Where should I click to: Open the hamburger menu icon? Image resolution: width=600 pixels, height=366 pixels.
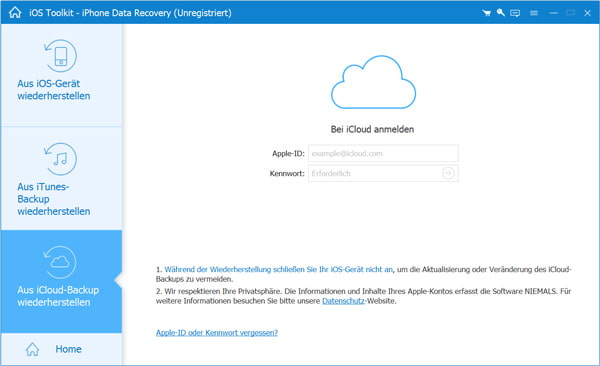tap(534, 13)
